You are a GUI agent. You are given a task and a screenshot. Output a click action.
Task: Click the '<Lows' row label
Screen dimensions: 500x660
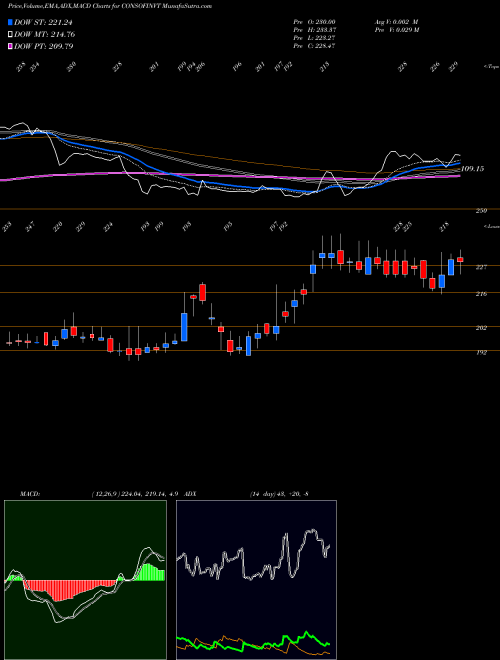(x=492, y=226)
